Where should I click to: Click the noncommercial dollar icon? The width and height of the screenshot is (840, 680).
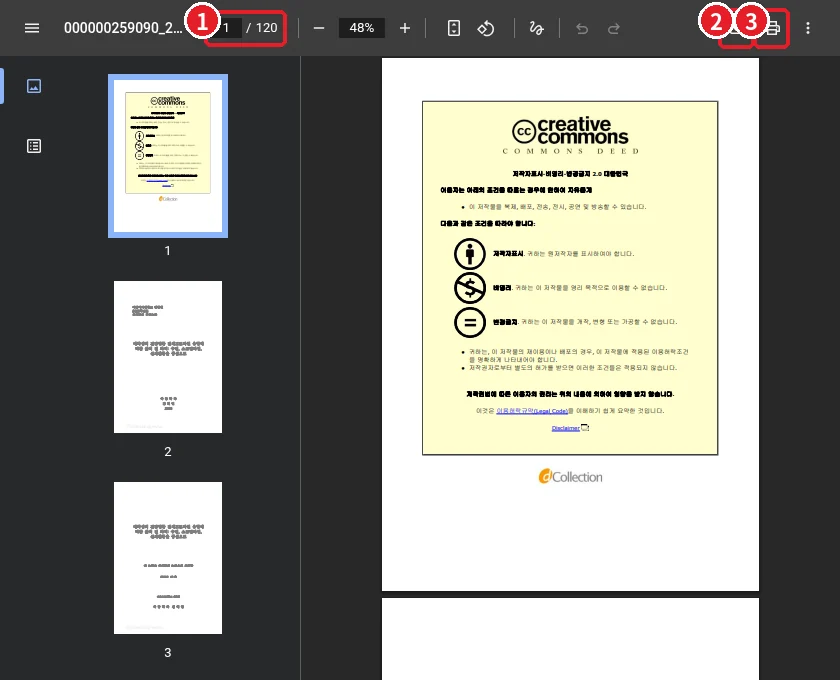click(470, 288)
